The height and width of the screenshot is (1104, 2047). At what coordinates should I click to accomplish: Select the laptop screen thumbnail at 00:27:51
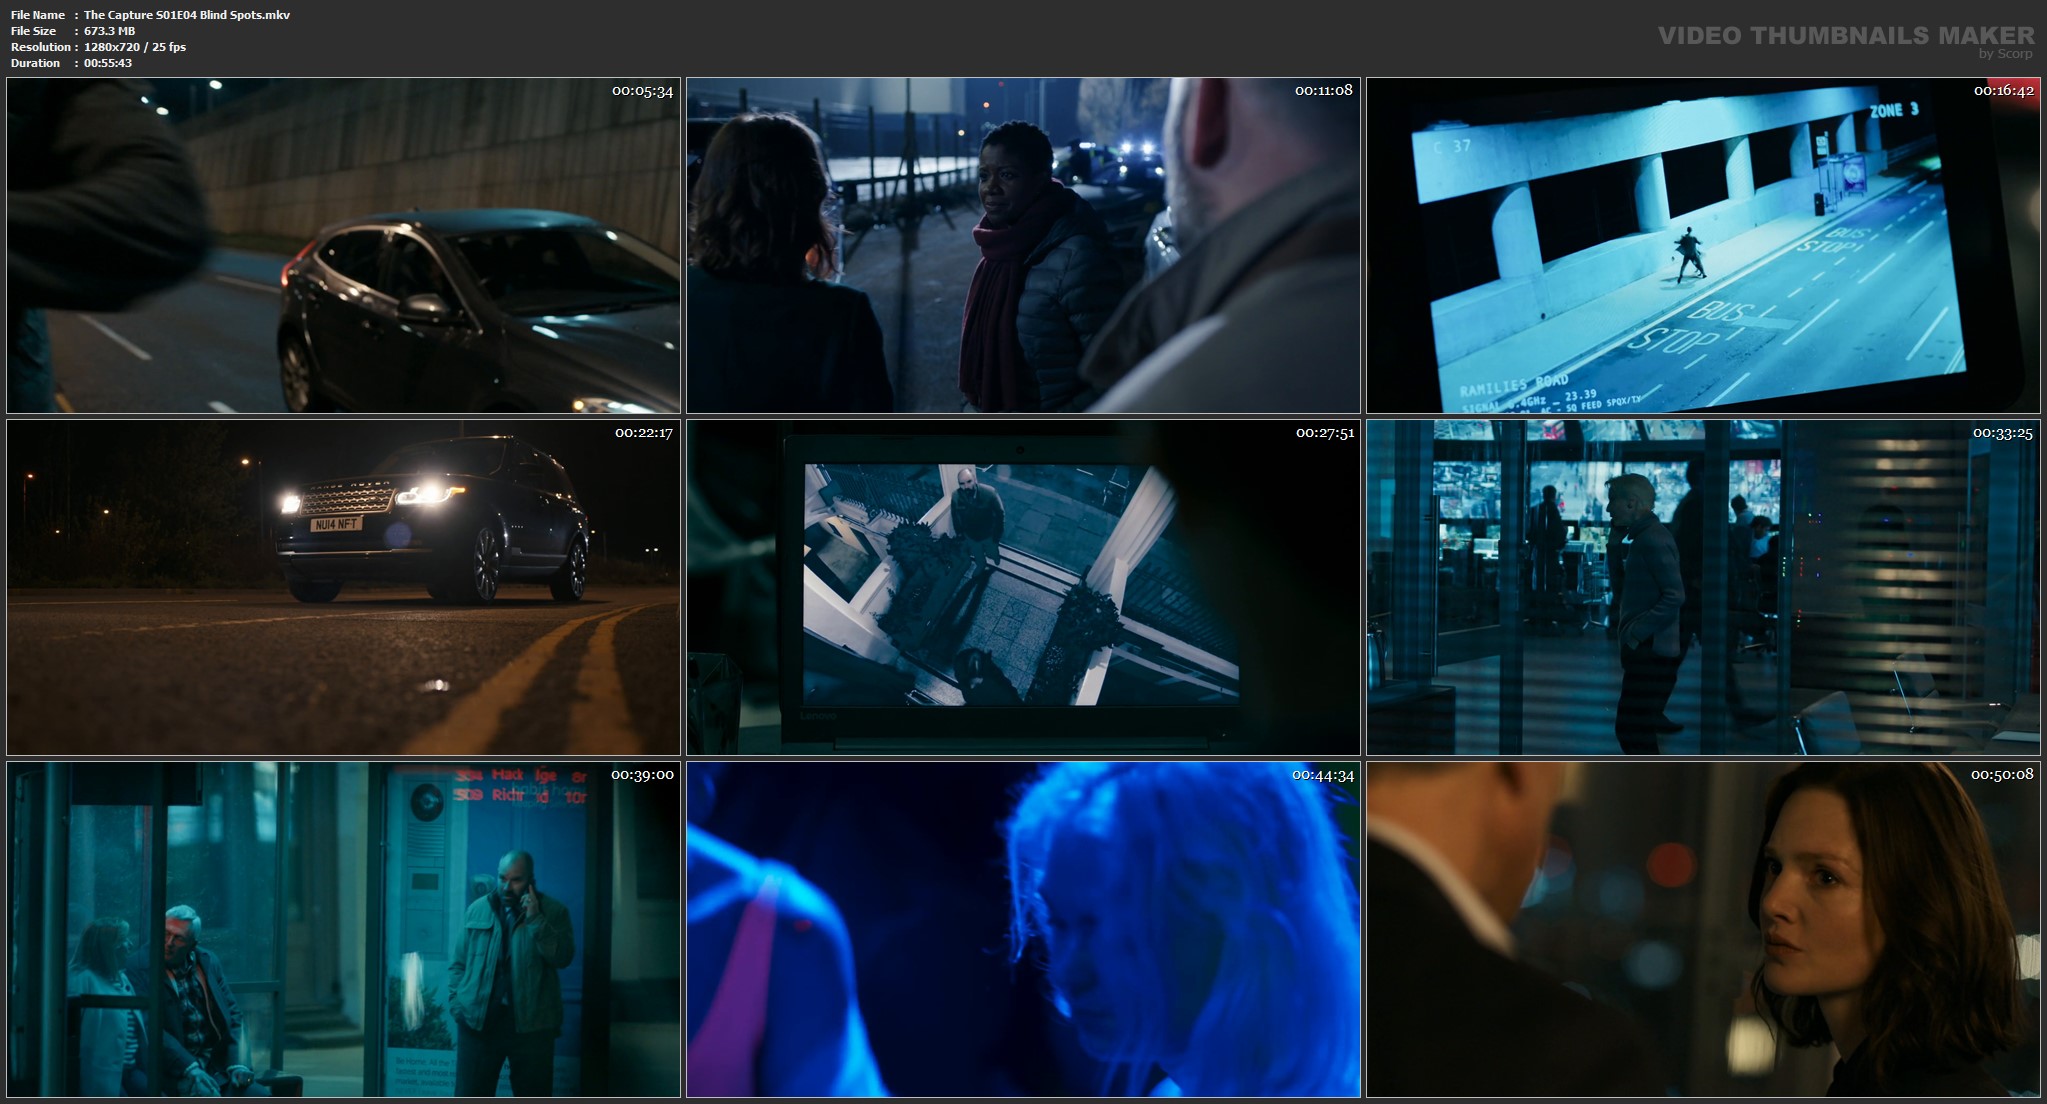coord(1022,587)
